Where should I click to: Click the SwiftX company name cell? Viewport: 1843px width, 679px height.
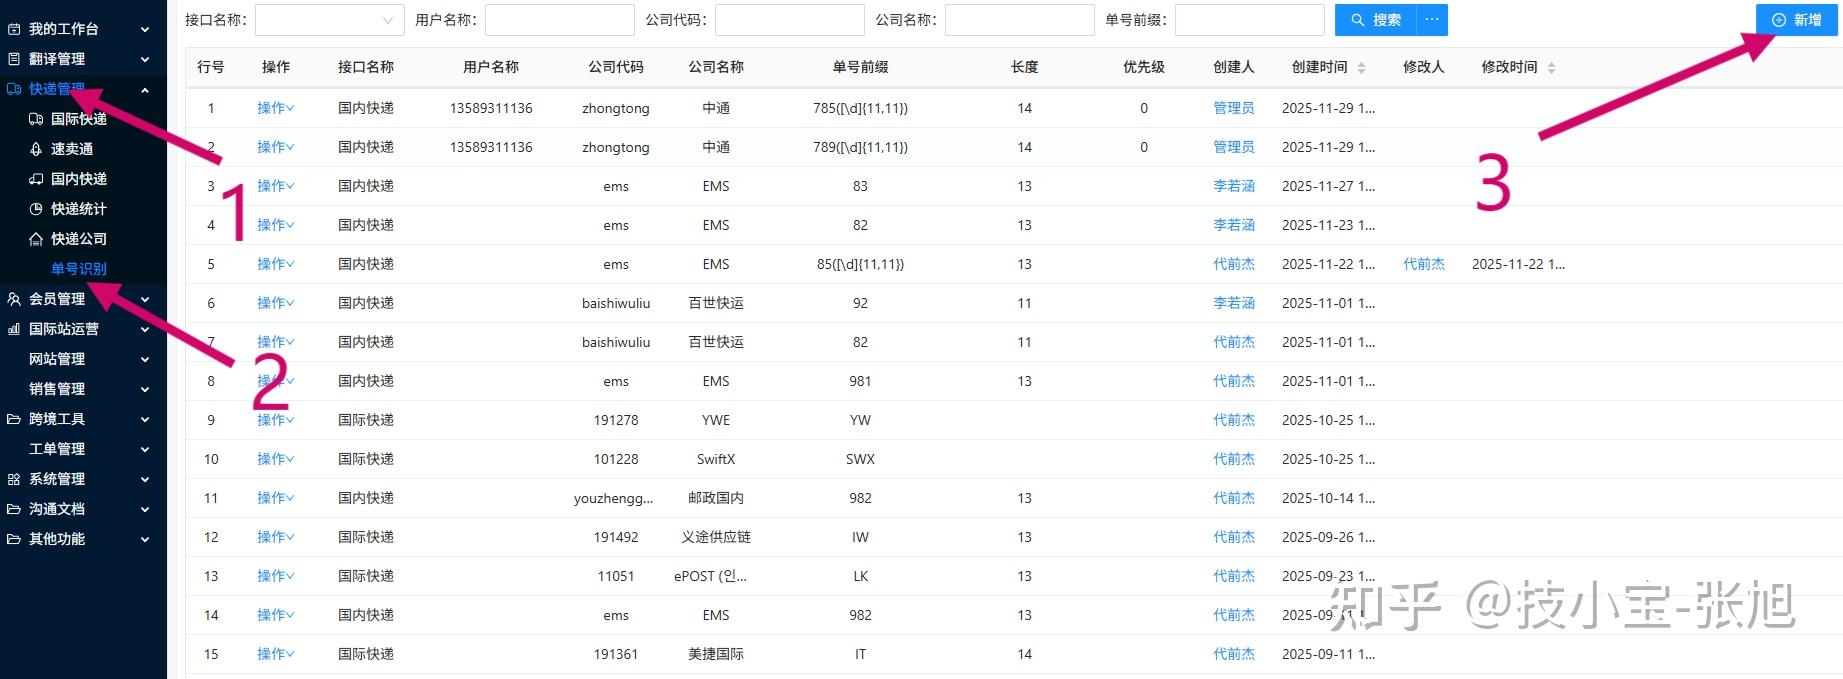coord(716,459)
